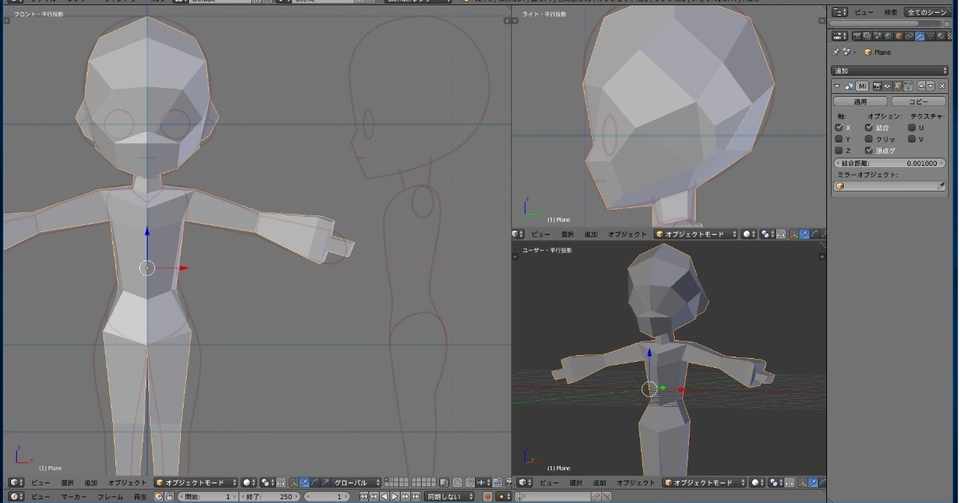Open viewport shading selector in front viewport header
960x503 pixels.
(x=248, y=483)
